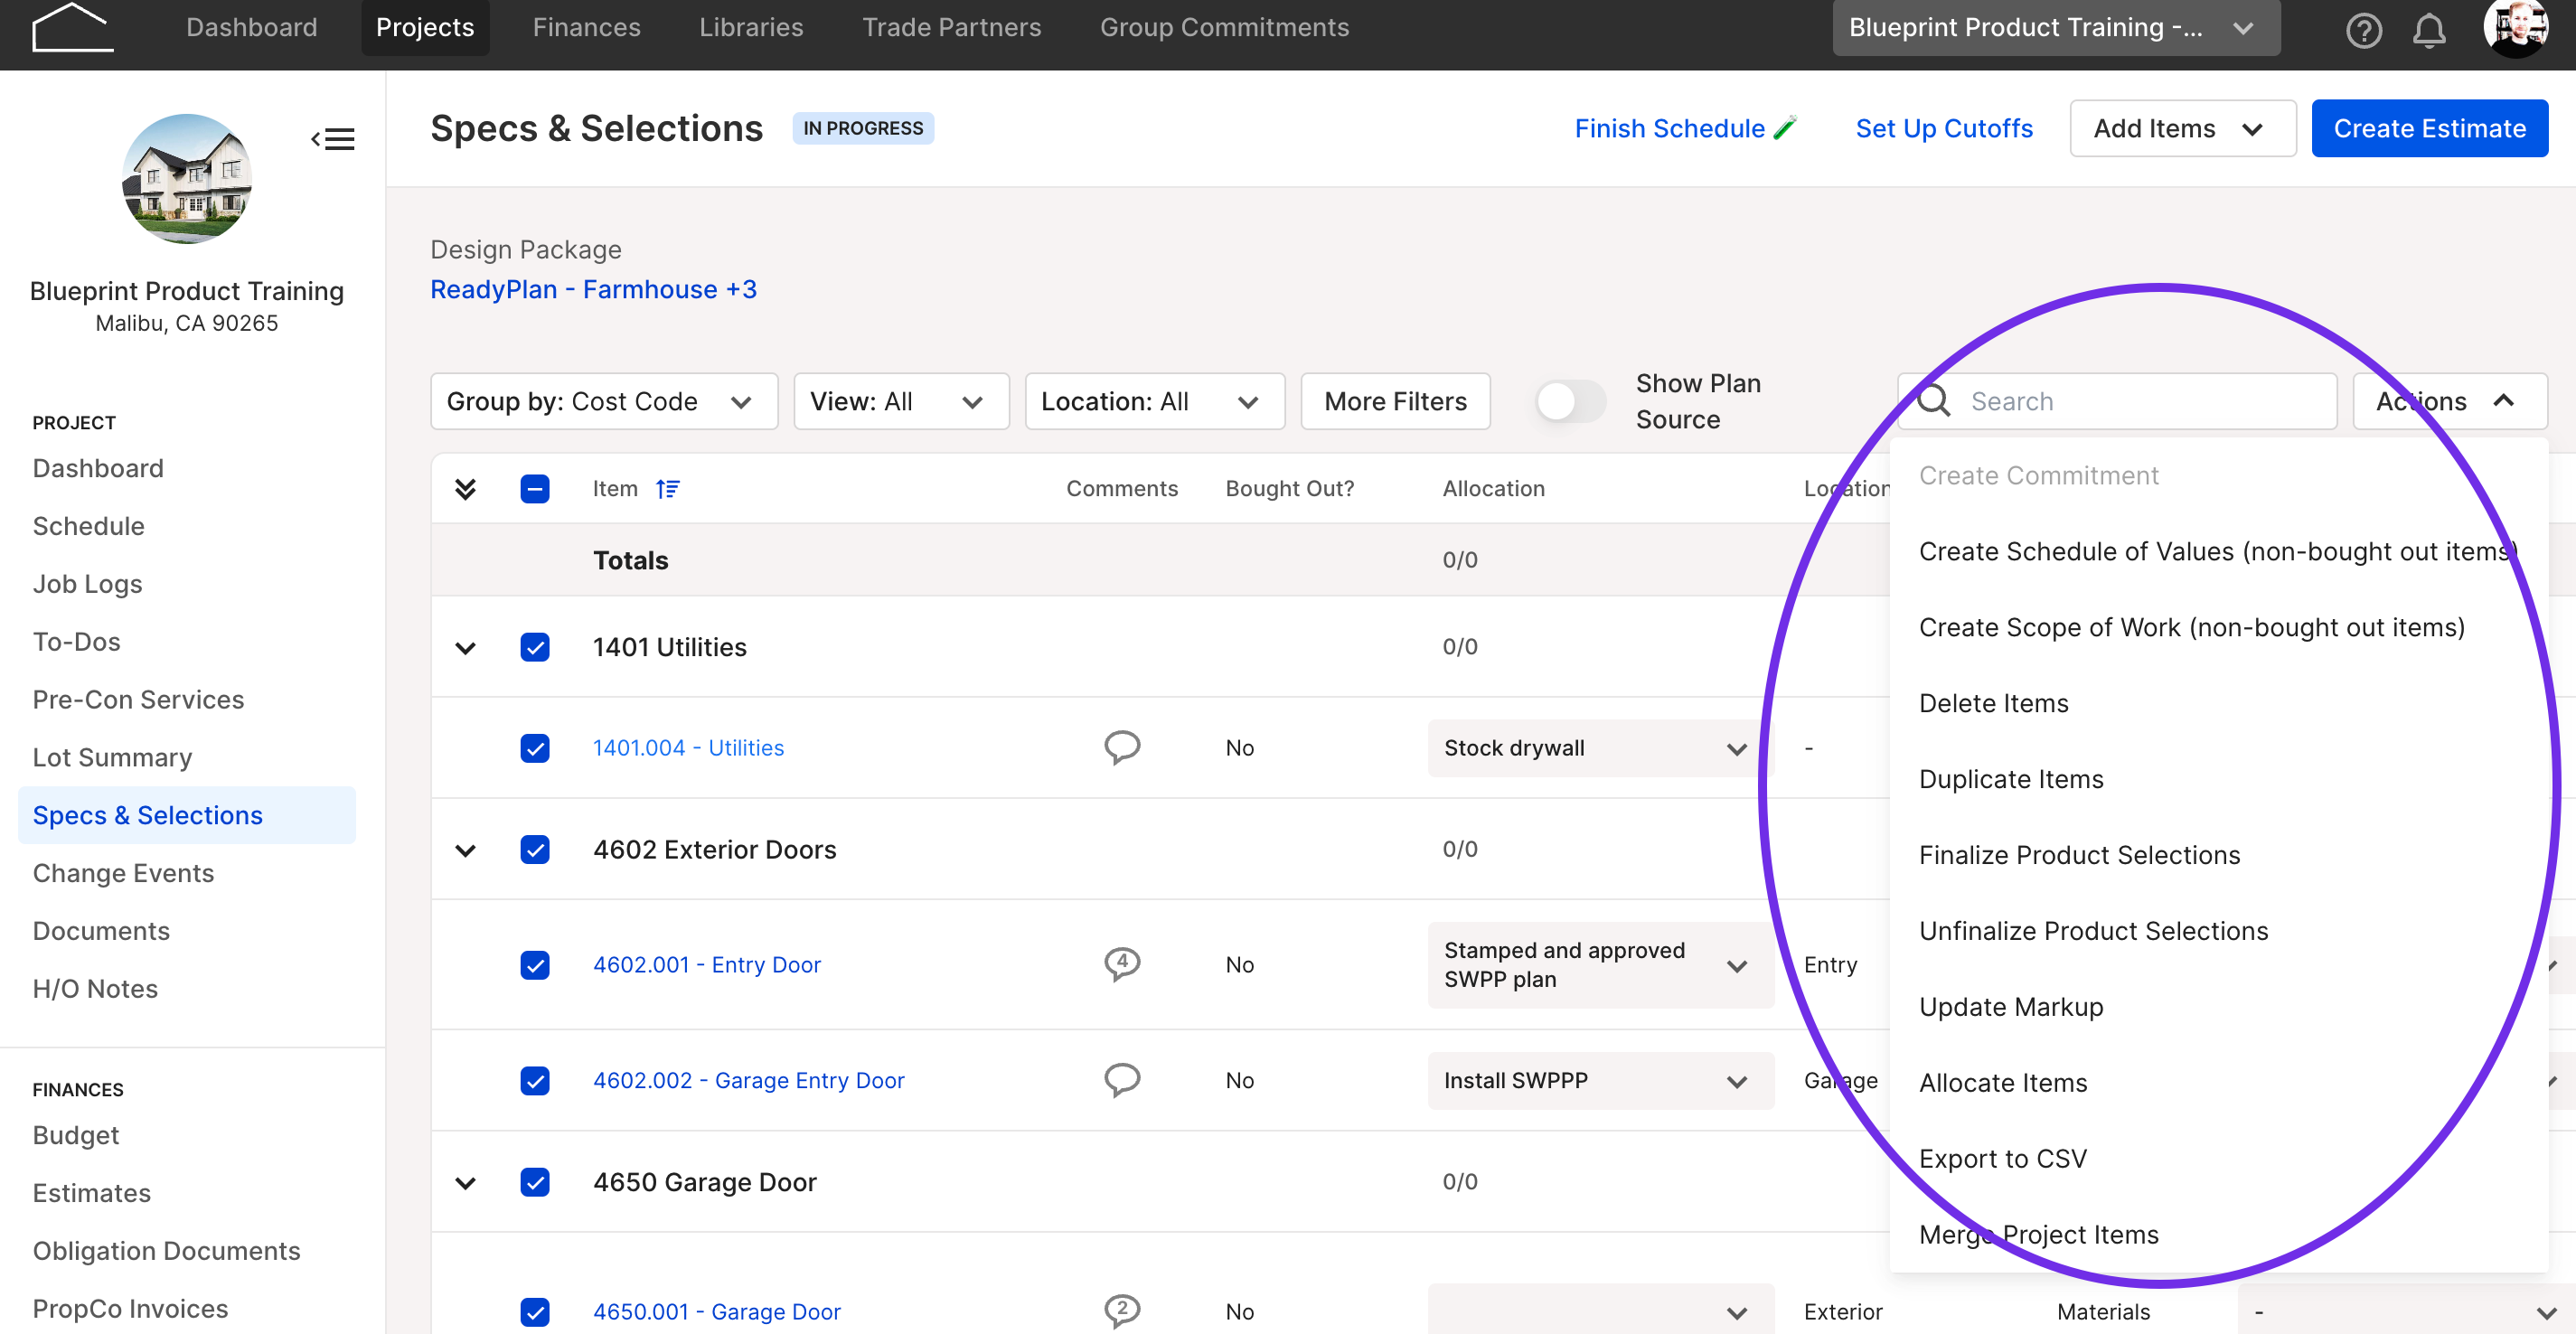The image size is (2576, 1334).
Task: Choose Duplicate Items in Actions menu
Action: pos(2011,779)
